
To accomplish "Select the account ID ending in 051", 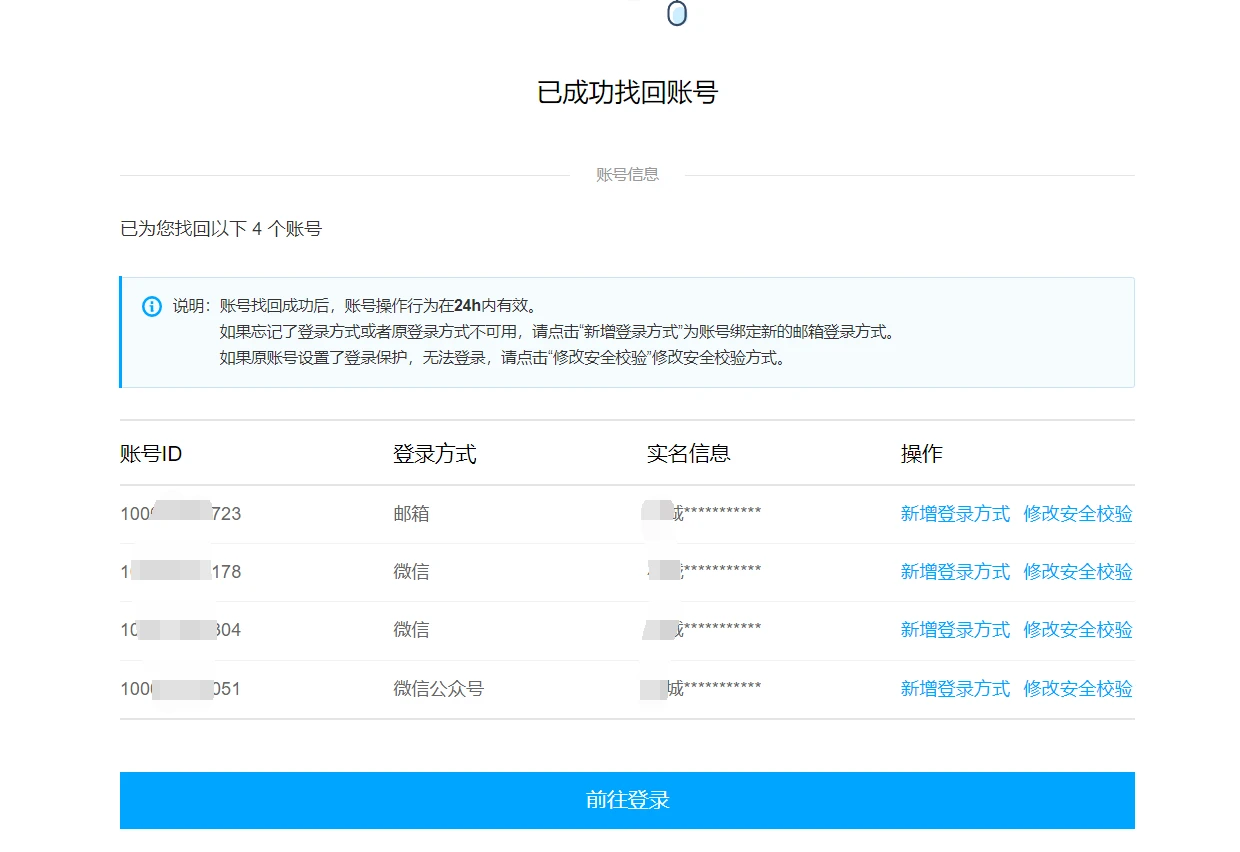I will (x=181, y=689).
